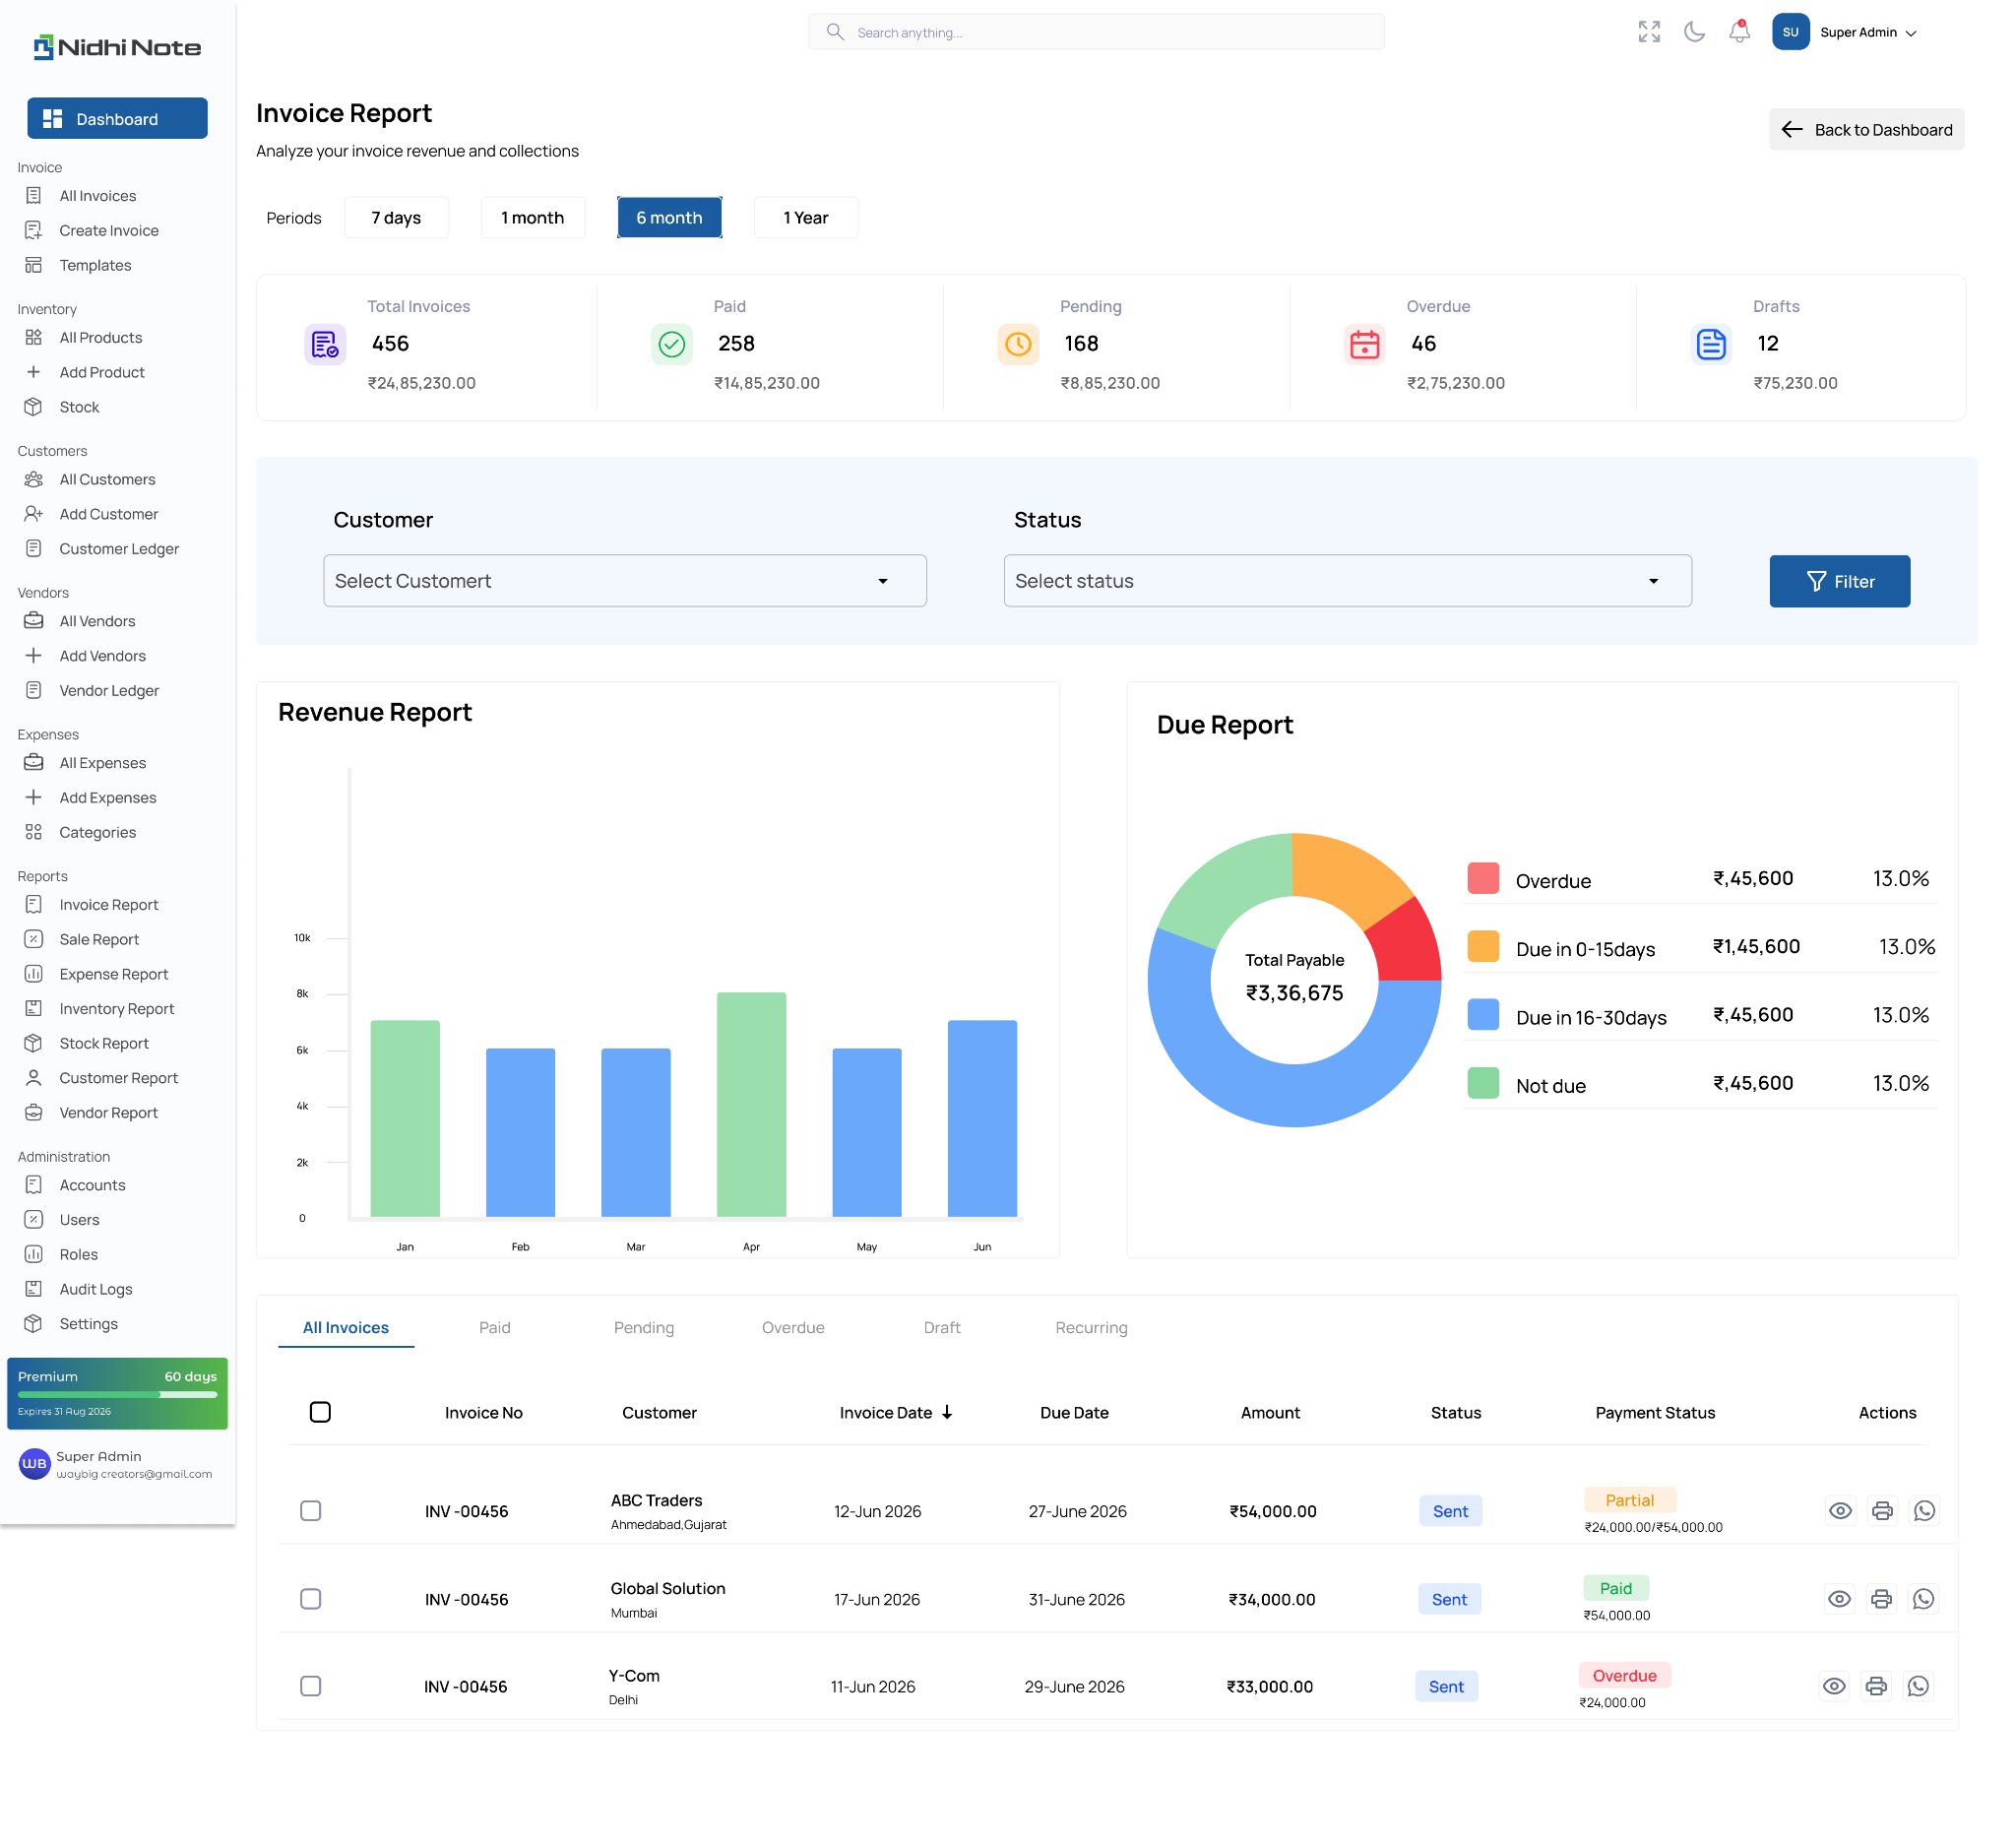
Task: Click the red Overdue legend swatch
Action: tap(1483, 878)
